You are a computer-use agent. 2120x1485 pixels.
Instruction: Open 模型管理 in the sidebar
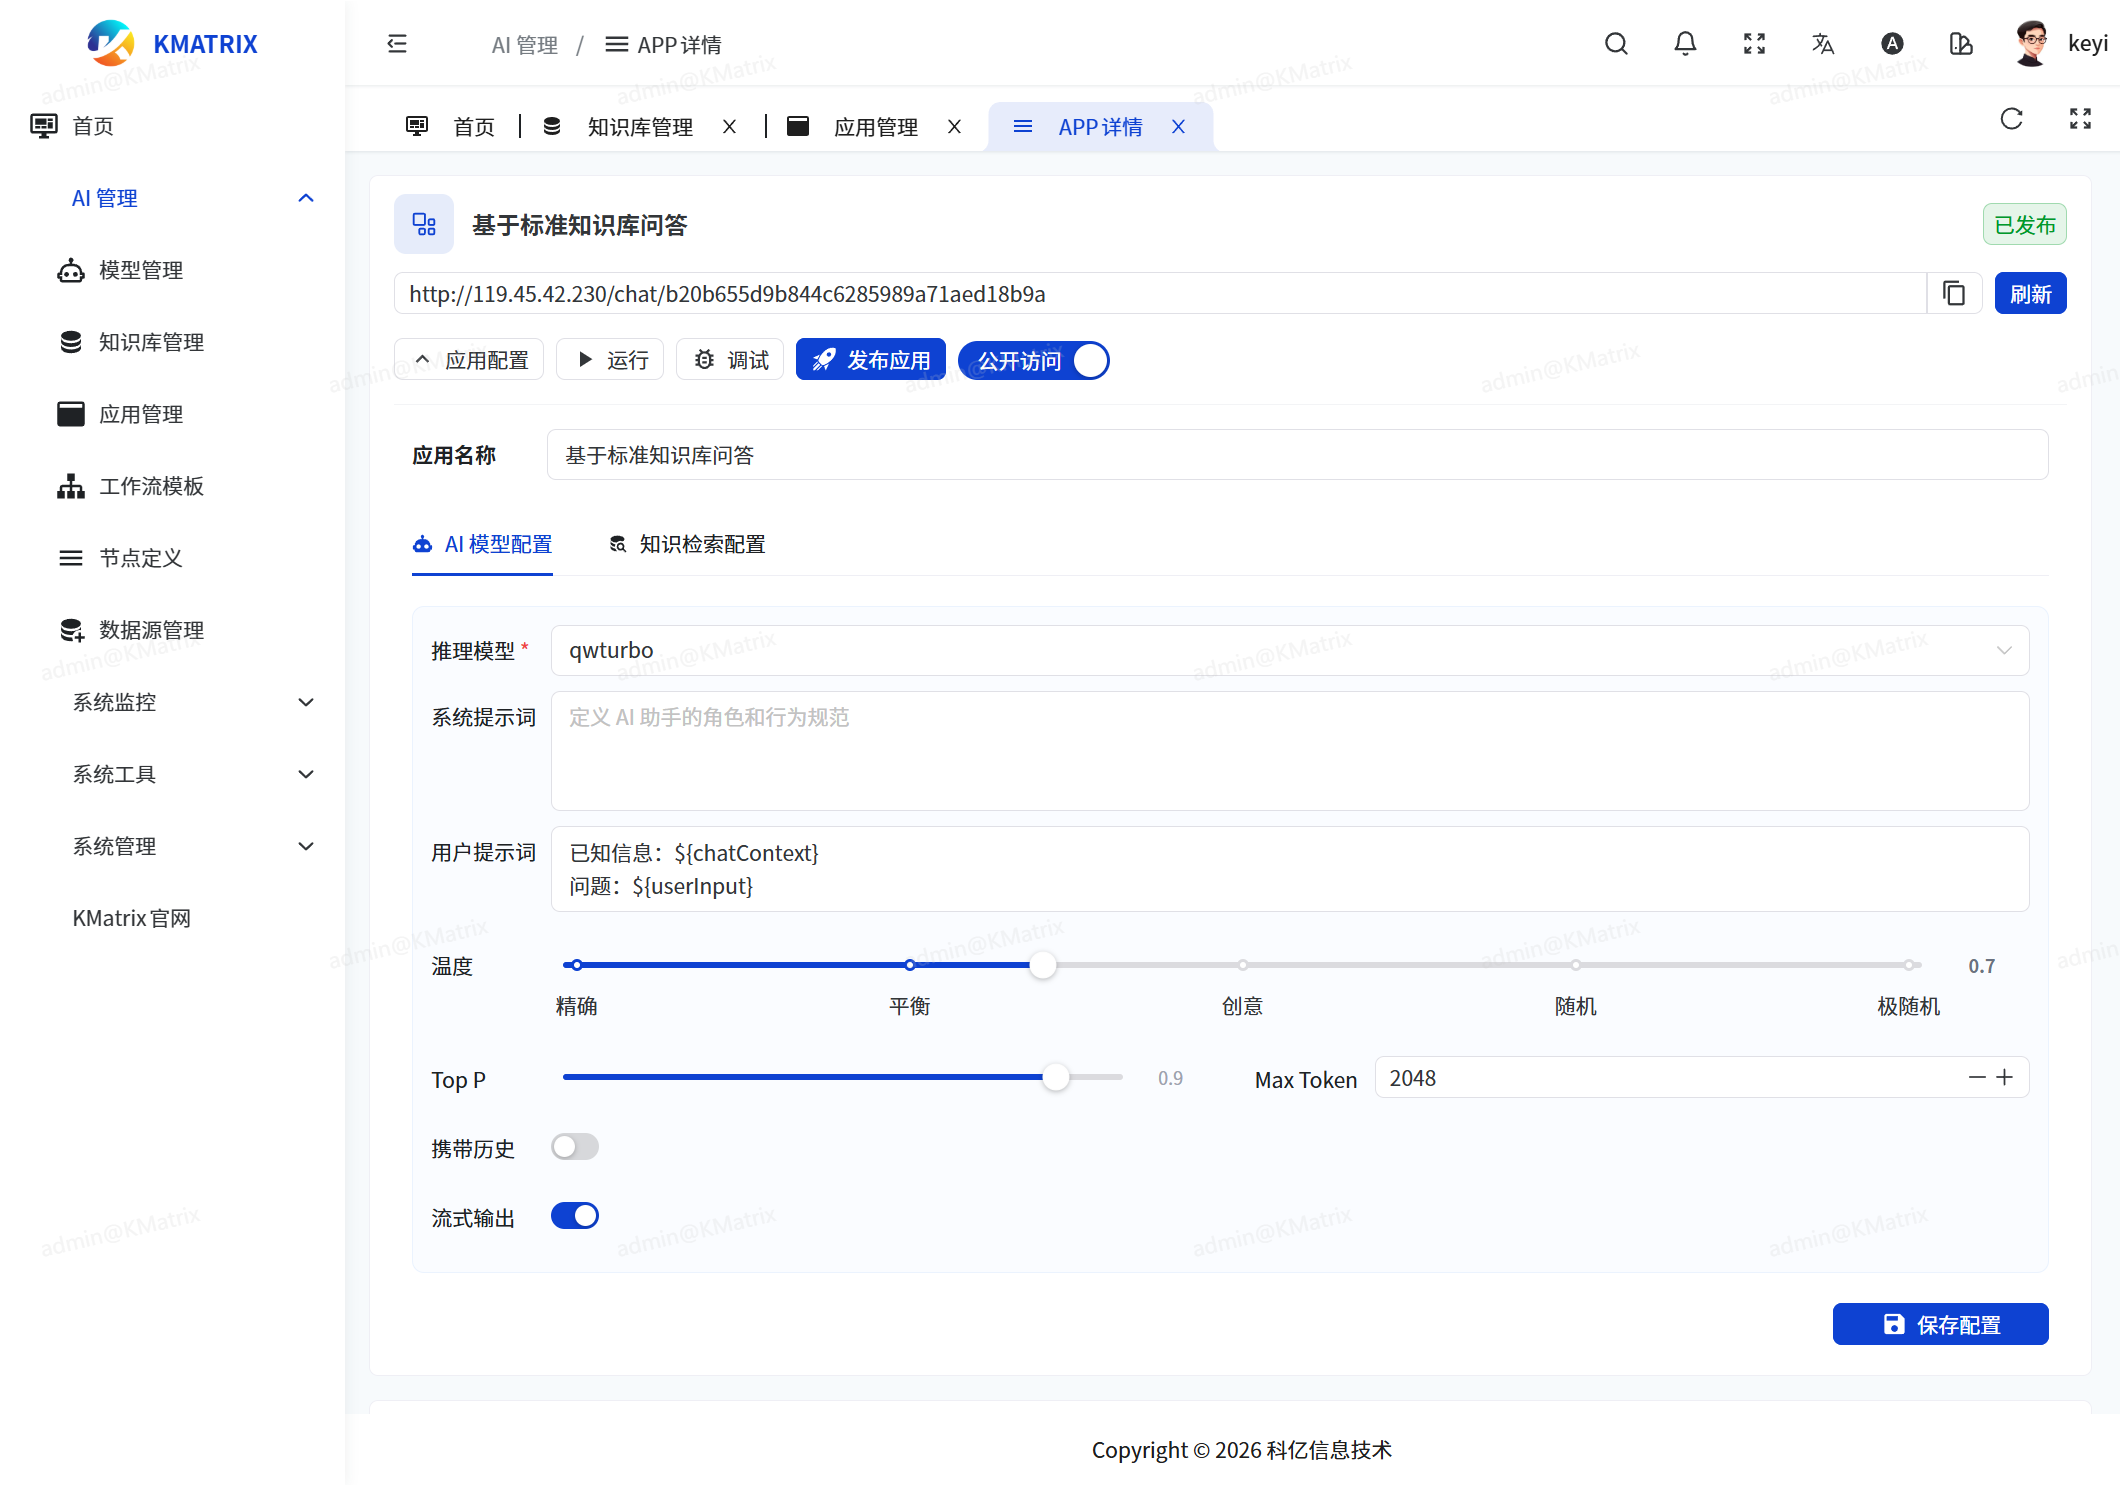coord(140,270)
